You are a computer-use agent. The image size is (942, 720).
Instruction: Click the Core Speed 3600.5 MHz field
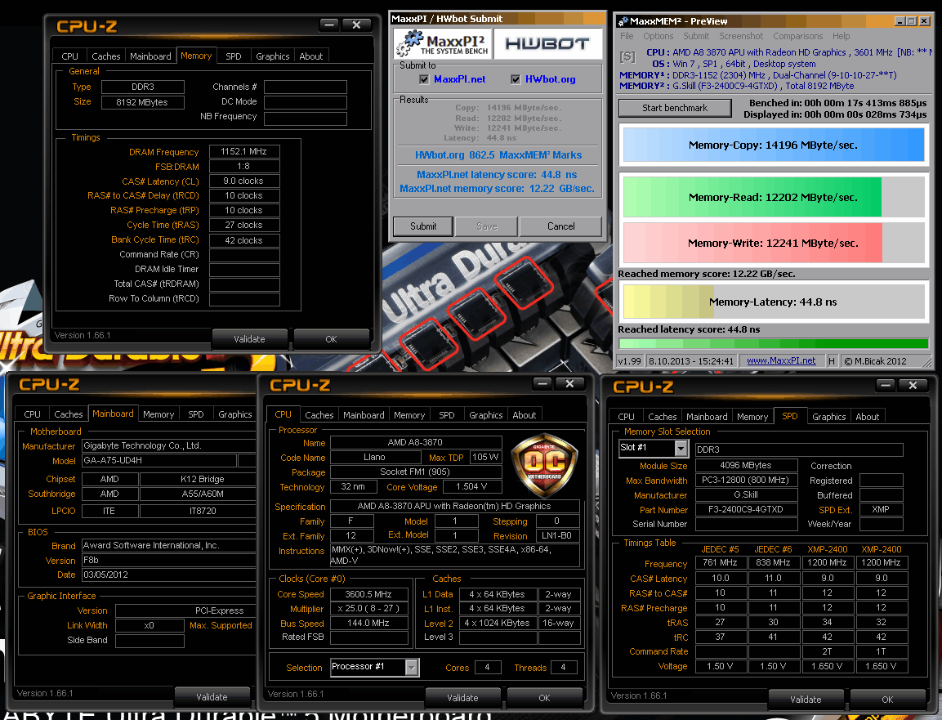click(x=368, y=594)
